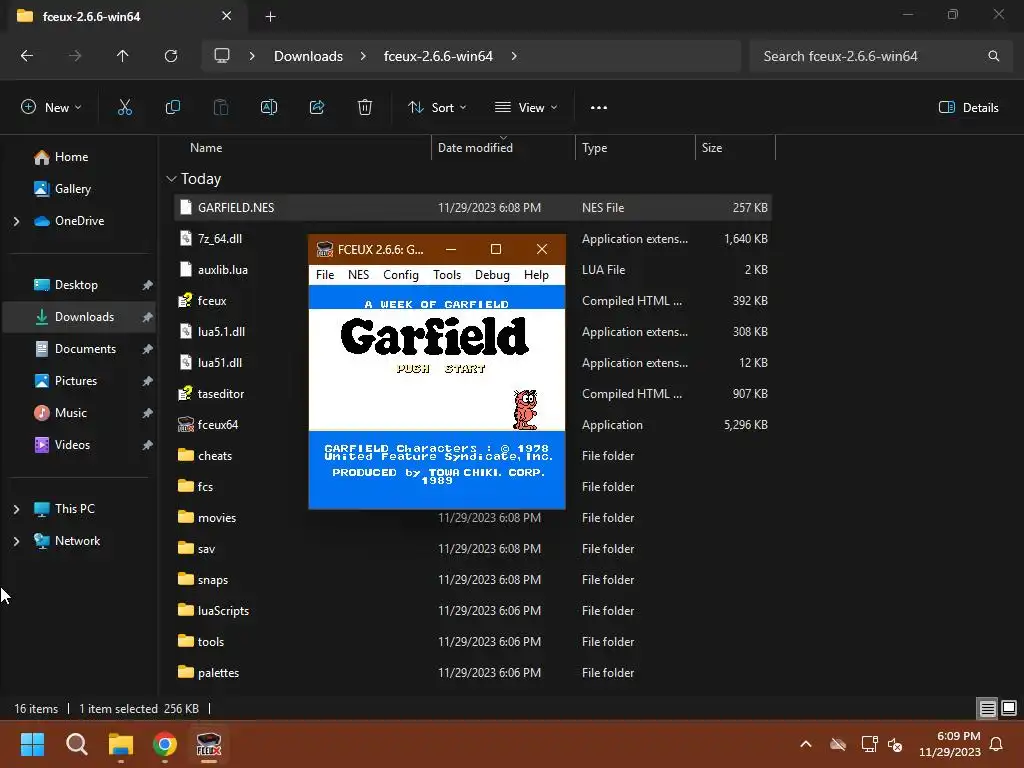Viewport: 1024px width, 768px height.
Task: Click the Share icon in toolbar
Action: click(x=317, y=108)
